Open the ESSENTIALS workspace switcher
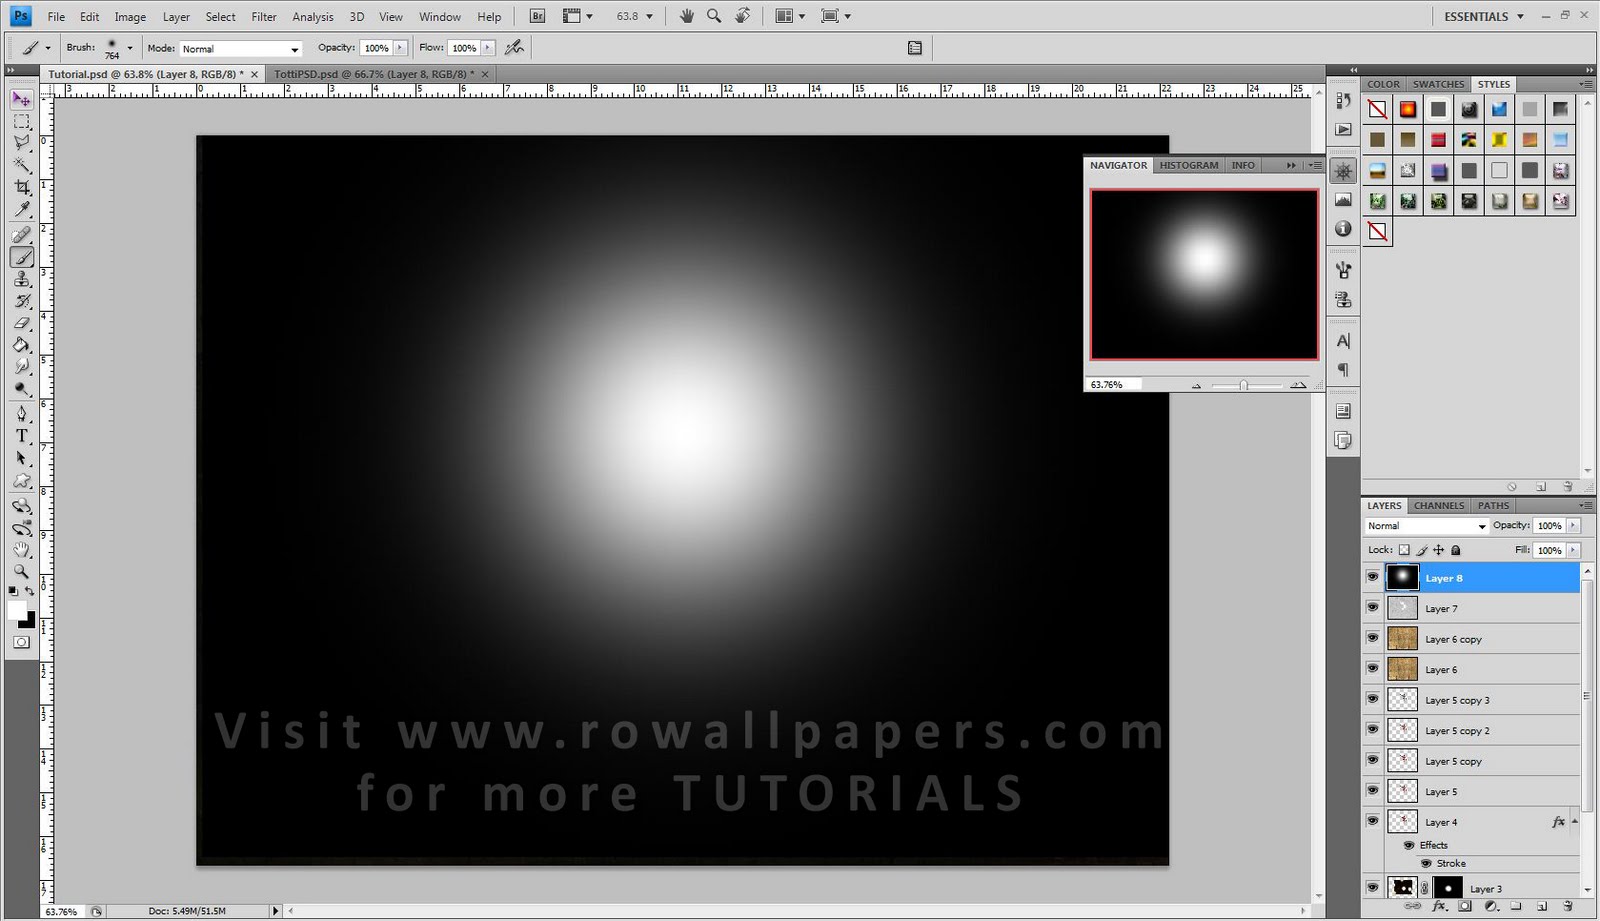The width and height of the screenshot is (1600, 921). [x=1484, y=16]
